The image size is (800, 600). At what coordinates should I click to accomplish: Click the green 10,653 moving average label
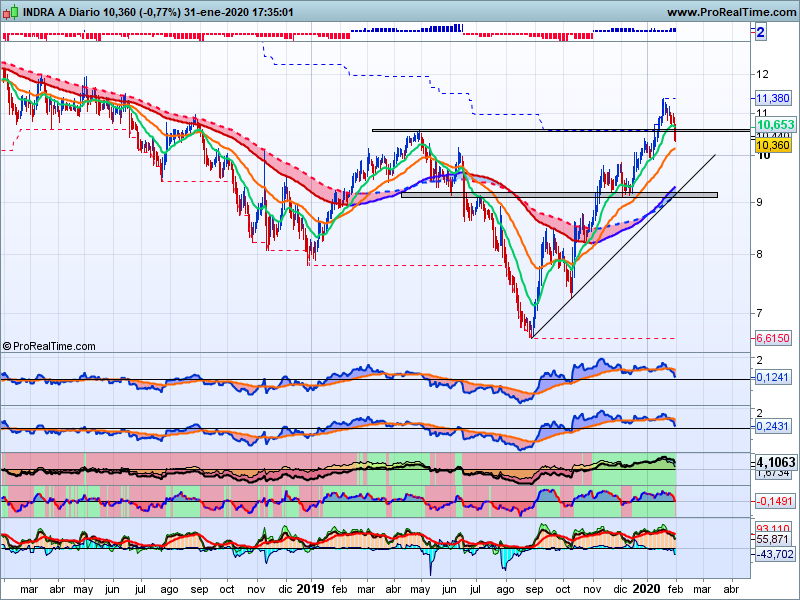tap(776, 124)
